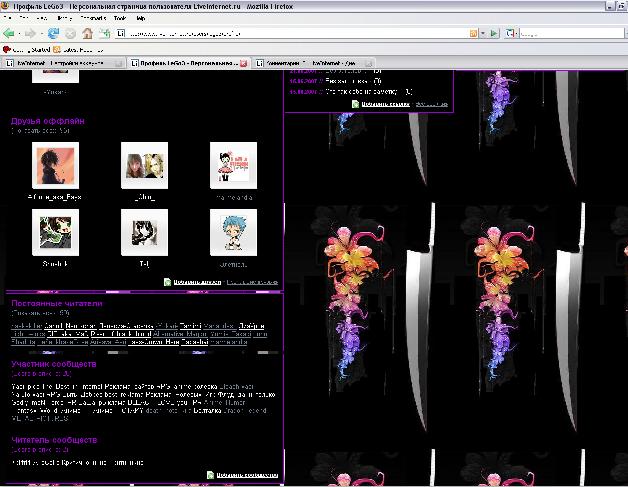Open the Bookmarks menu
The width and height of the screenshot is (628, 487).
pos(93,18)
